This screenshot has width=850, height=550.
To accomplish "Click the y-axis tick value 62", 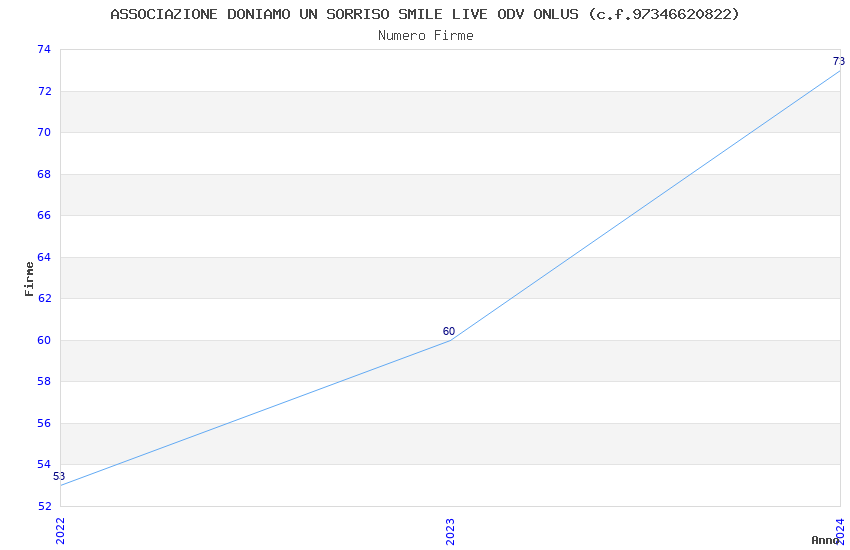I will 44,298.
